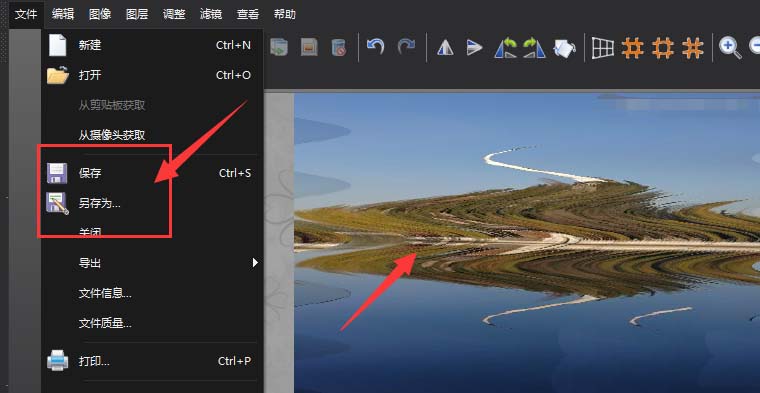The height and width of the screenshot is (393, 760).
Task: Choose 从摄像头获取 in the file menu
Action: coord(153,135)
